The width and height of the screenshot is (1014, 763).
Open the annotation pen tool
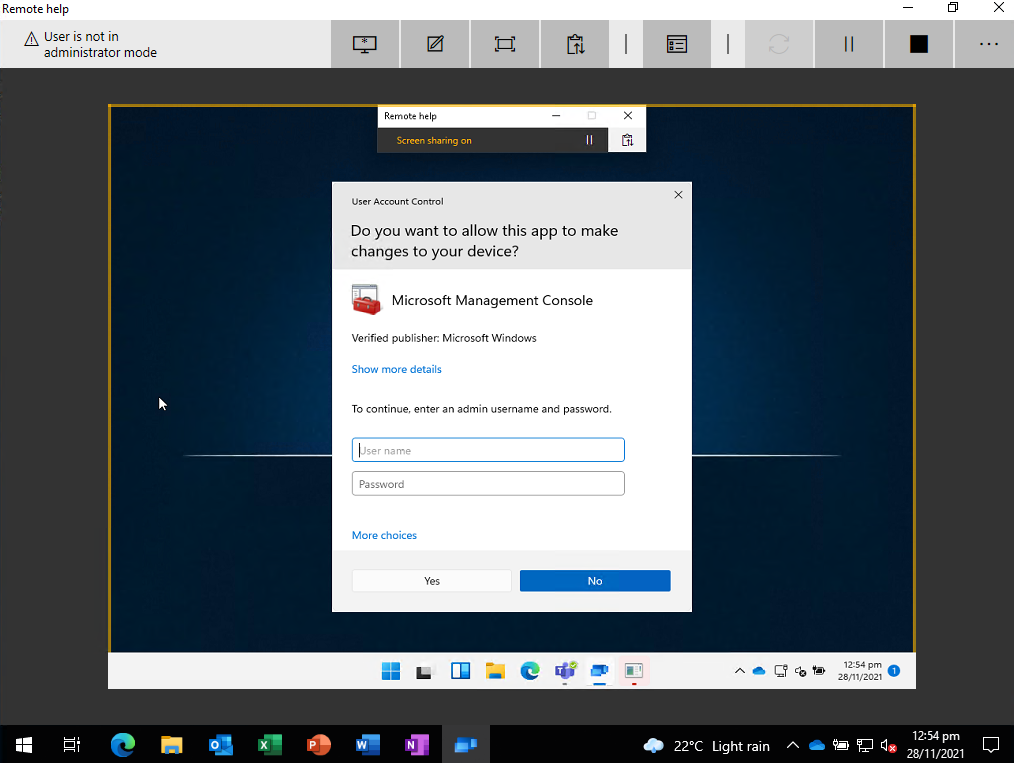(x=435, y=44)
